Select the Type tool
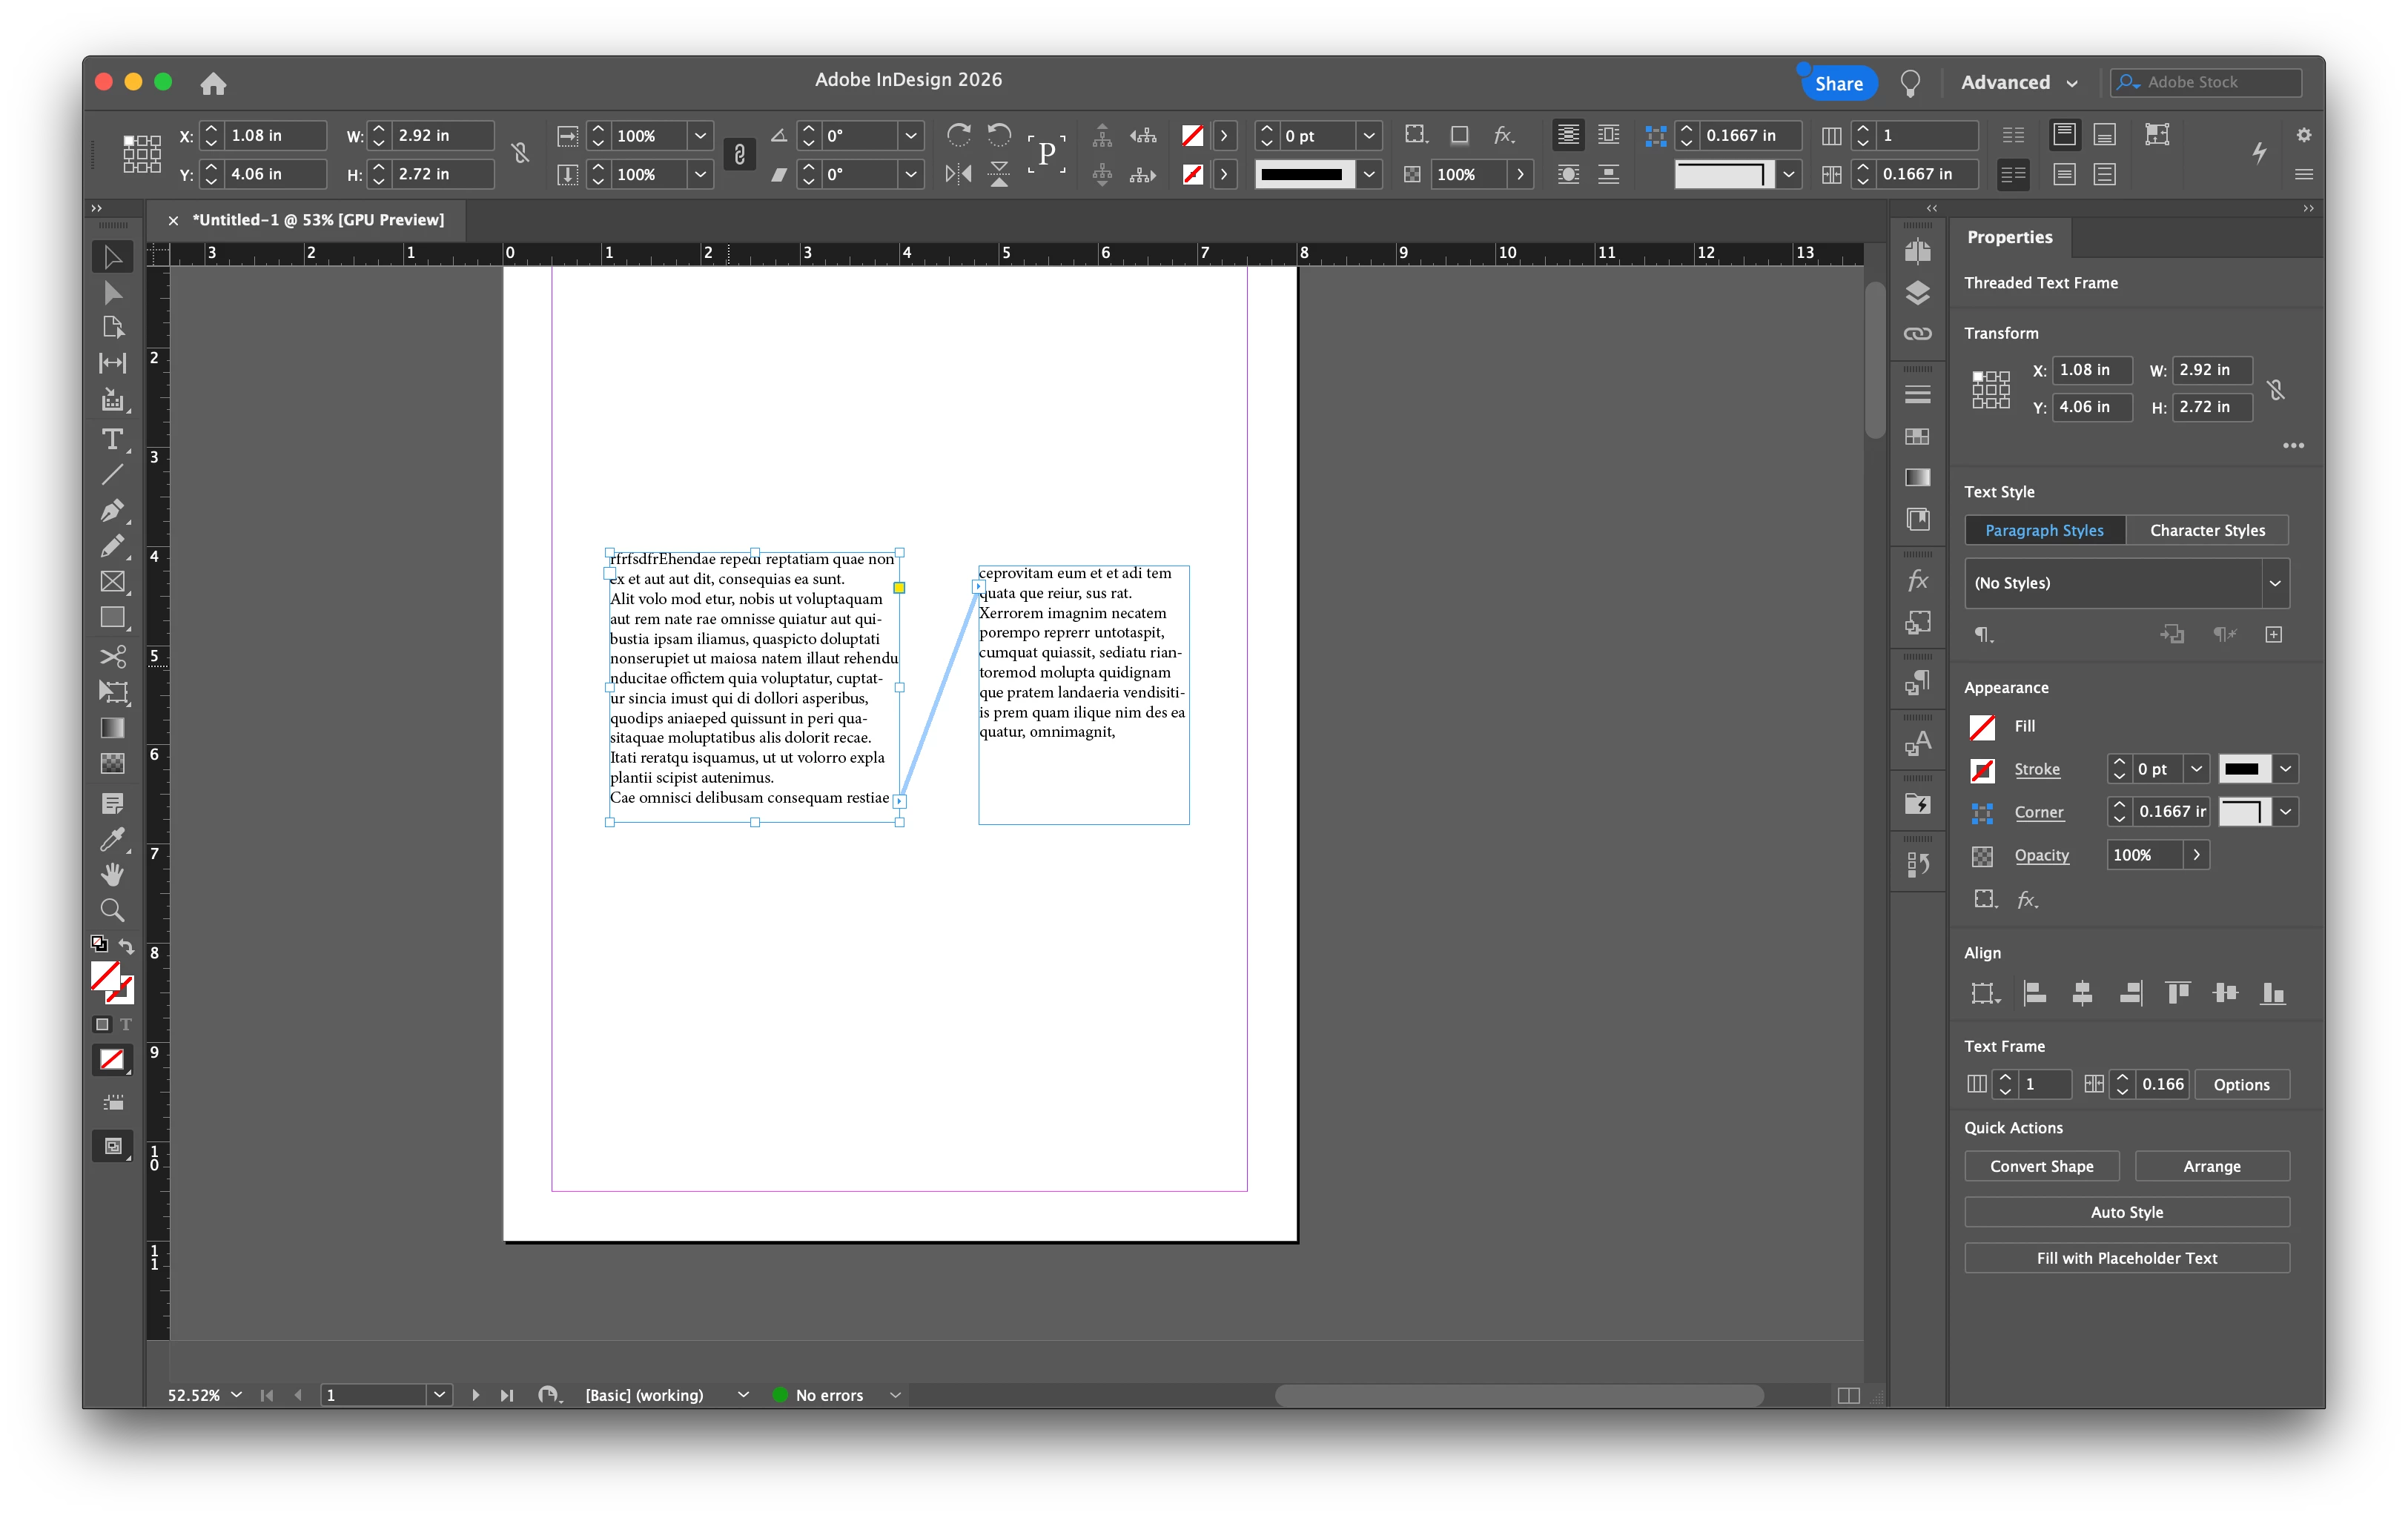The height and width of the screenshot is (1518, 2408). coord(112,439)
